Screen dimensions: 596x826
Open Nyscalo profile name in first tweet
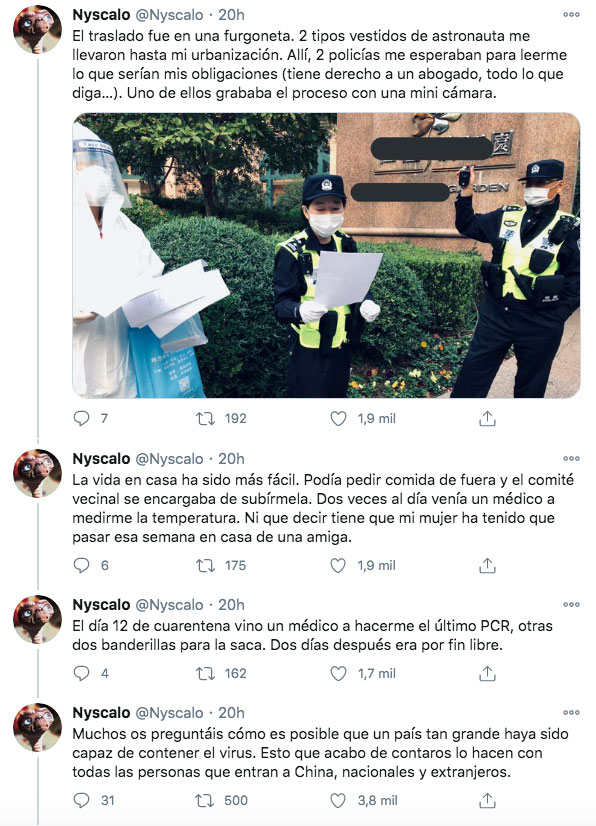point(101,15)
